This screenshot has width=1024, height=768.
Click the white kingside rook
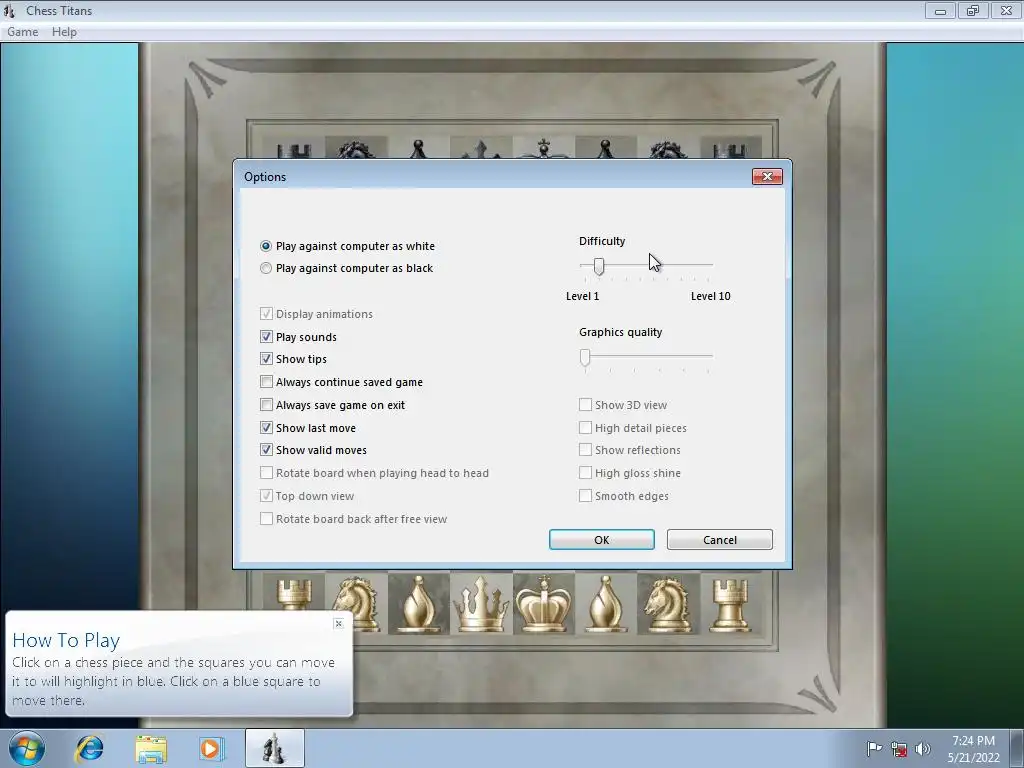coord(730,604)
